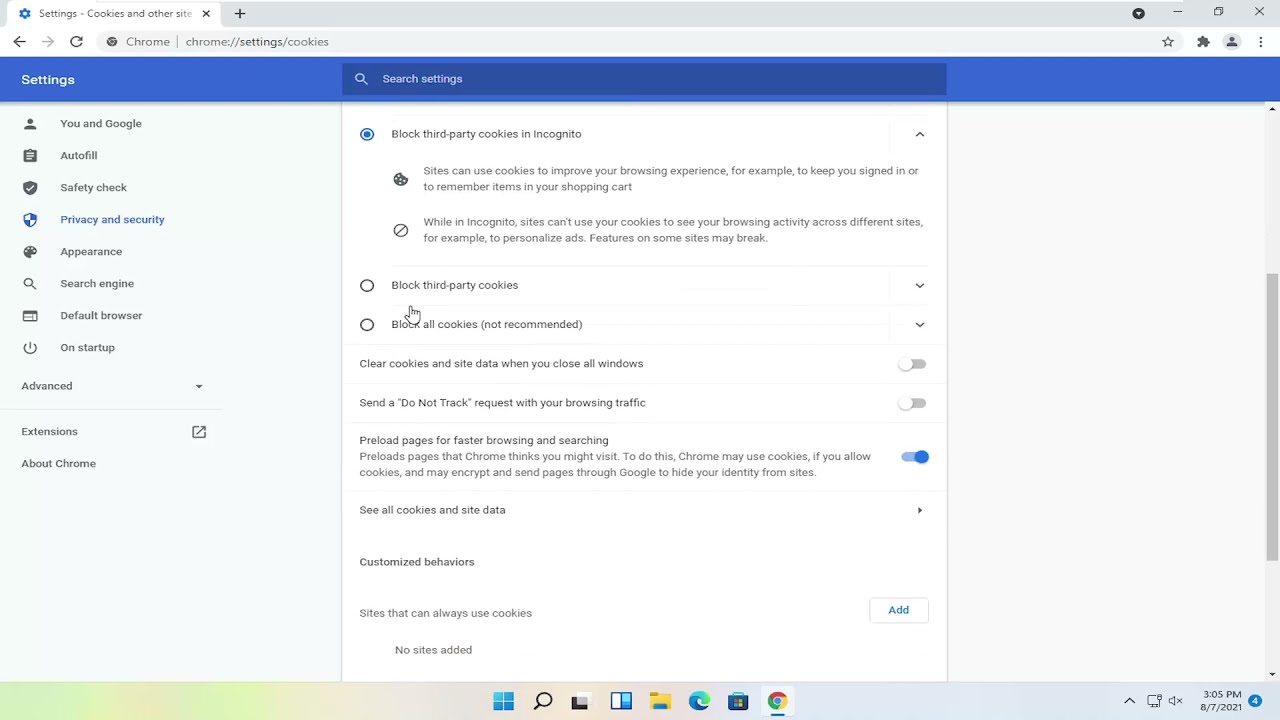Open the clock and date in taskbar
This screenshot has height=720, width=1280.
point(1221,701)
